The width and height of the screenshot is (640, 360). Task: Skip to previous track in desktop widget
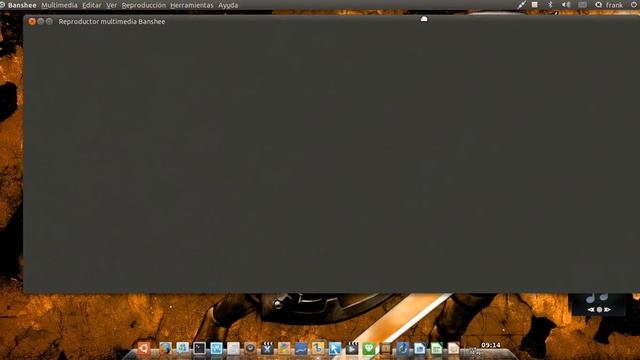click(x=591, y=309)
